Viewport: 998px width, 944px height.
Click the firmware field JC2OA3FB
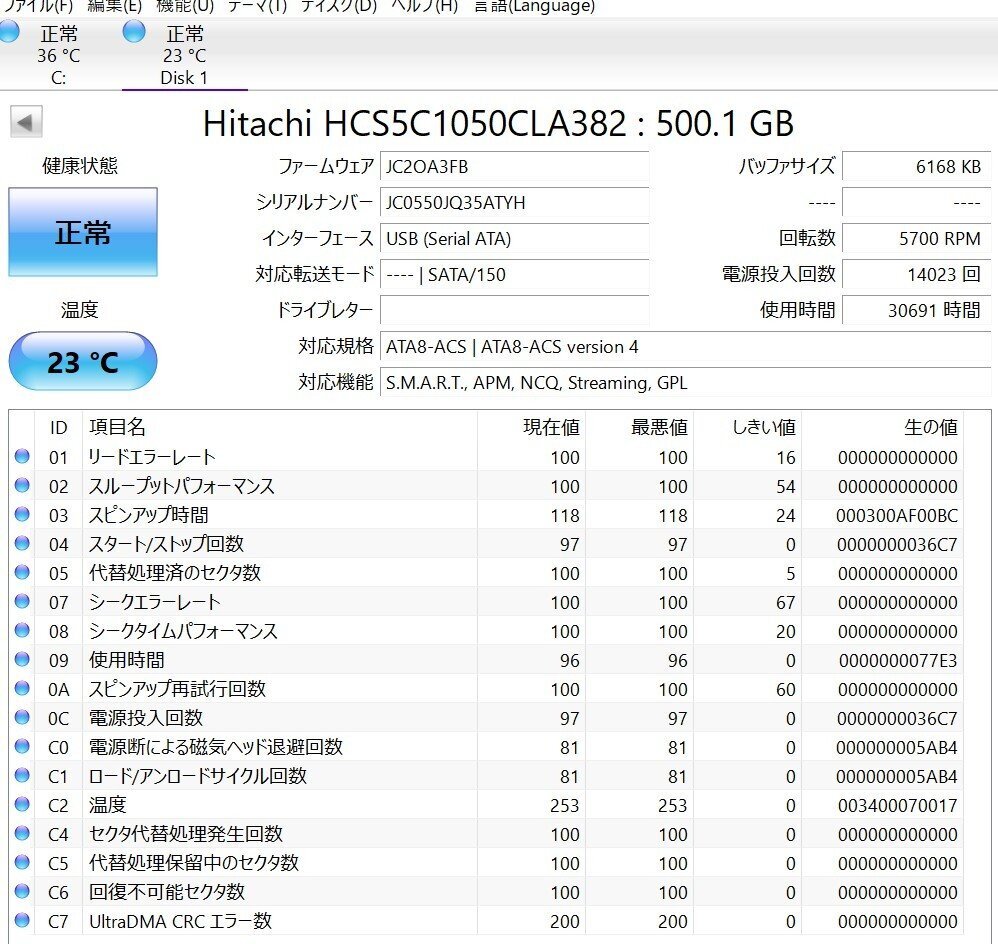pos(514,167)
